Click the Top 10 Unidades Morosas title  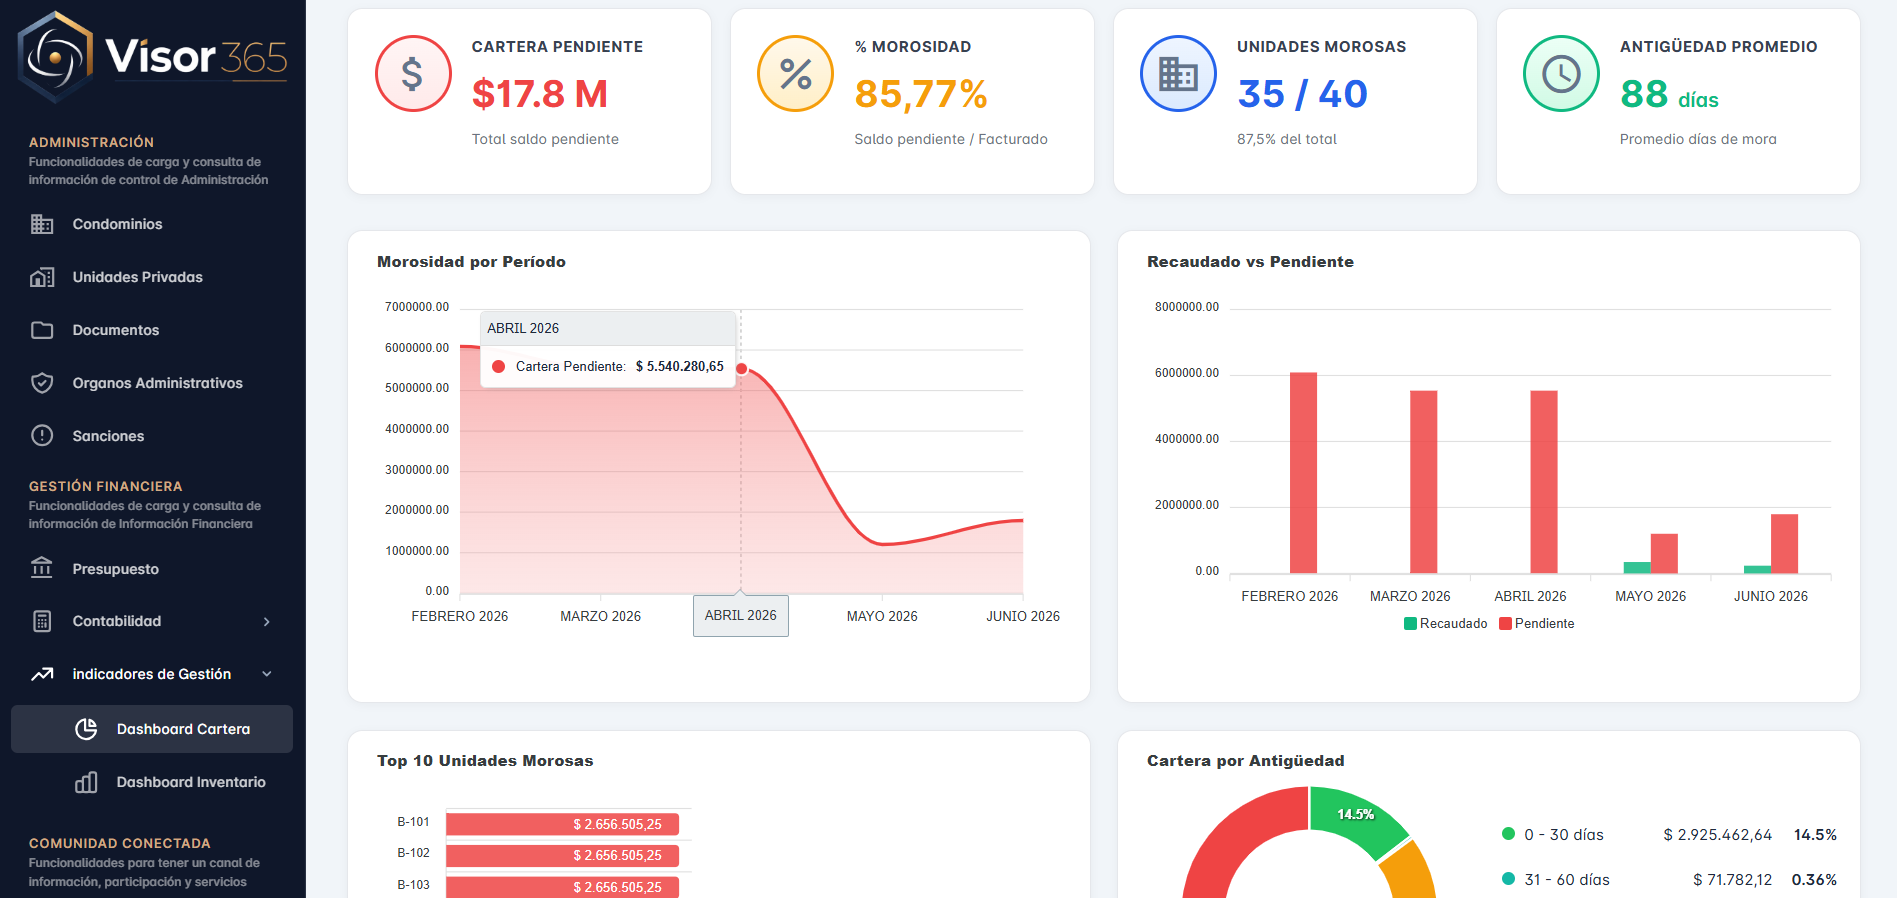[485, 761]
